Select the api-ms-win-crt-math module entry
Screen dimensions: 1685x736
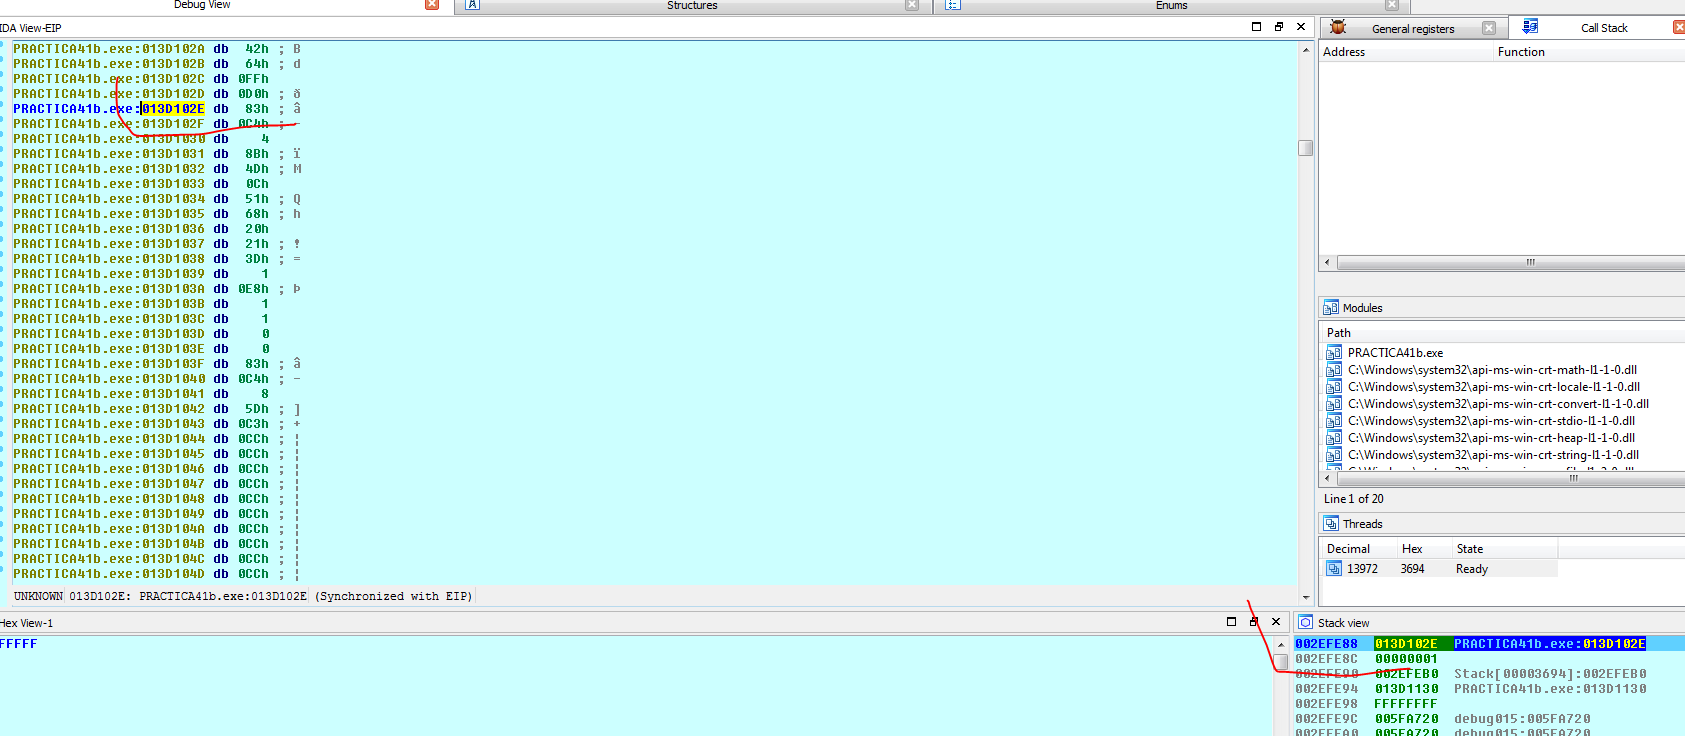click(1491, 370)
